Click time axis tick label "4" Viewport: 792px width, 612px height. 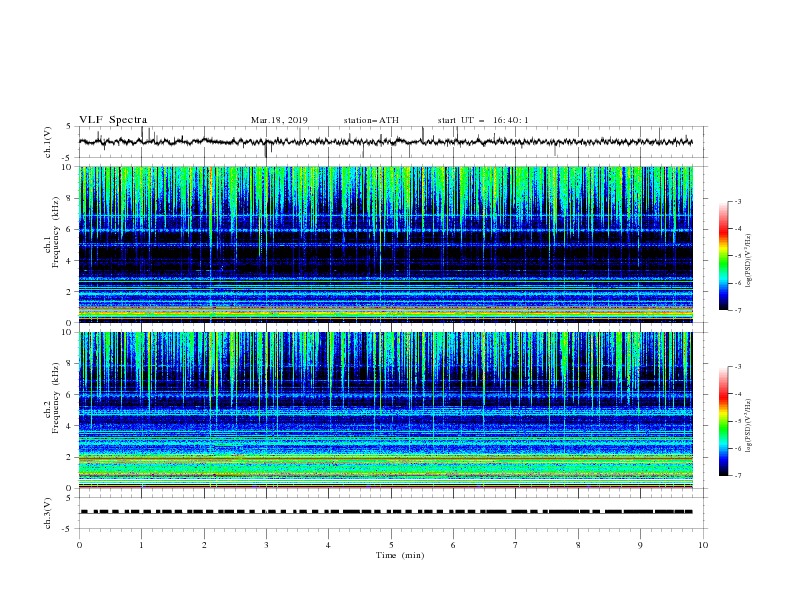point(328,545)
